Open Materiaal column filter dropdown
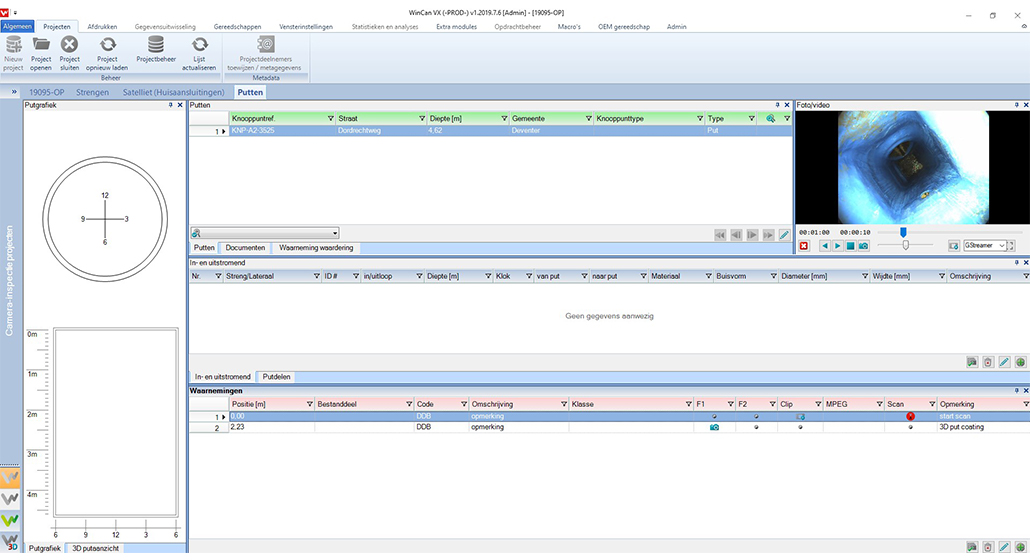This screenshot has width=1030, height=560. 708,276
